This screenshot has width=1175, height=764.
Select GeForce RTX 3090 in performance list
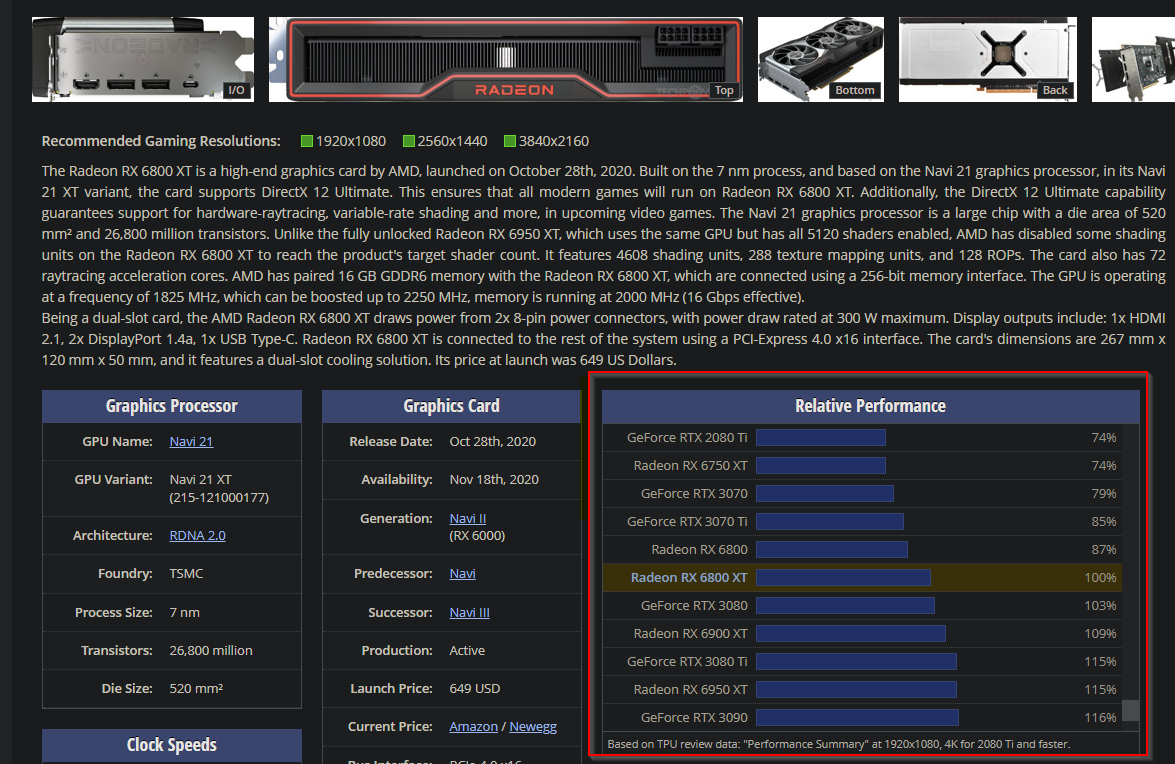[x=694, y=718]
